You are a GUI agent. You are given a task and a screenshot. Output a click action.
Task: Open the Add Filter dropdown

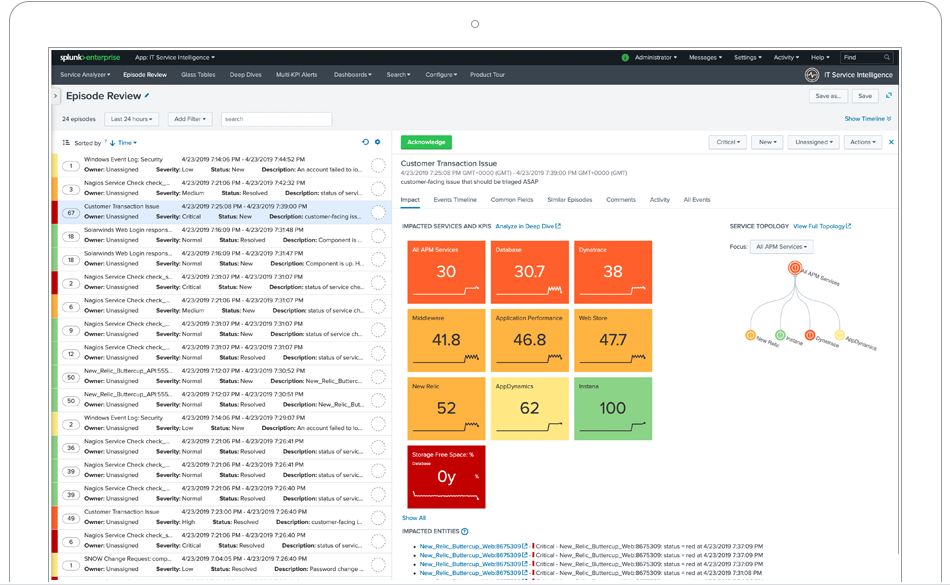(x=190, y=119)
